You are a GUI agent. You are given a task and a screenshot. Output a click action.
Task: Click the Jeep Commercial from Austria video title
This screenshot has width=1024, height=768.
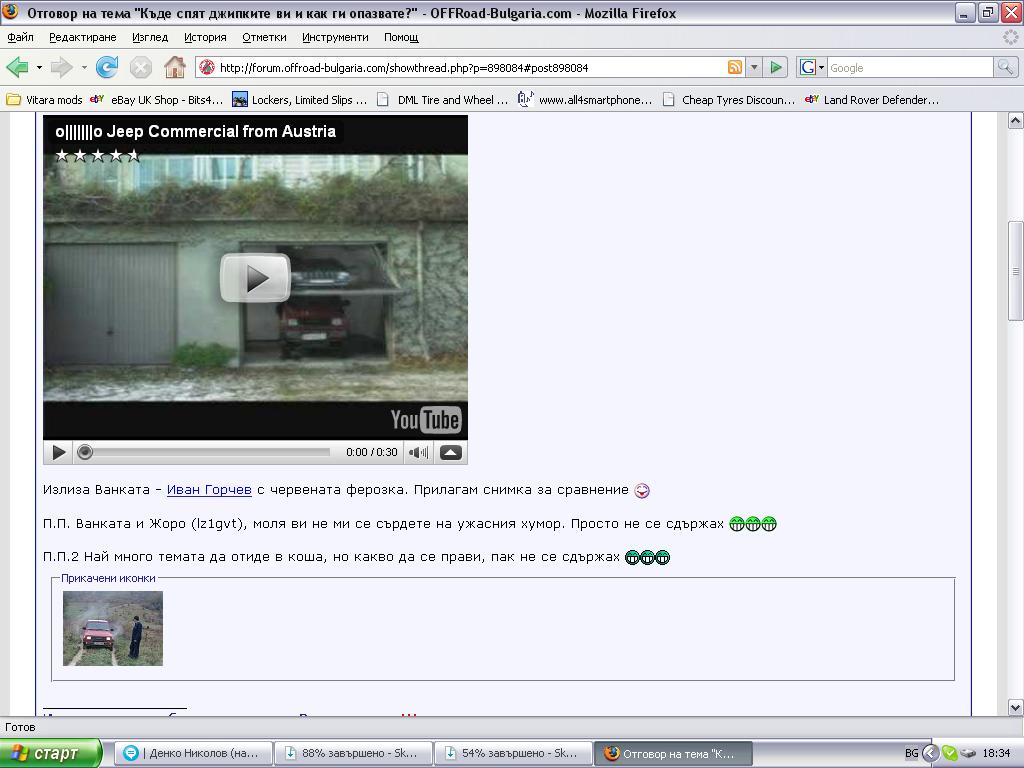click(x=195, y=131)
